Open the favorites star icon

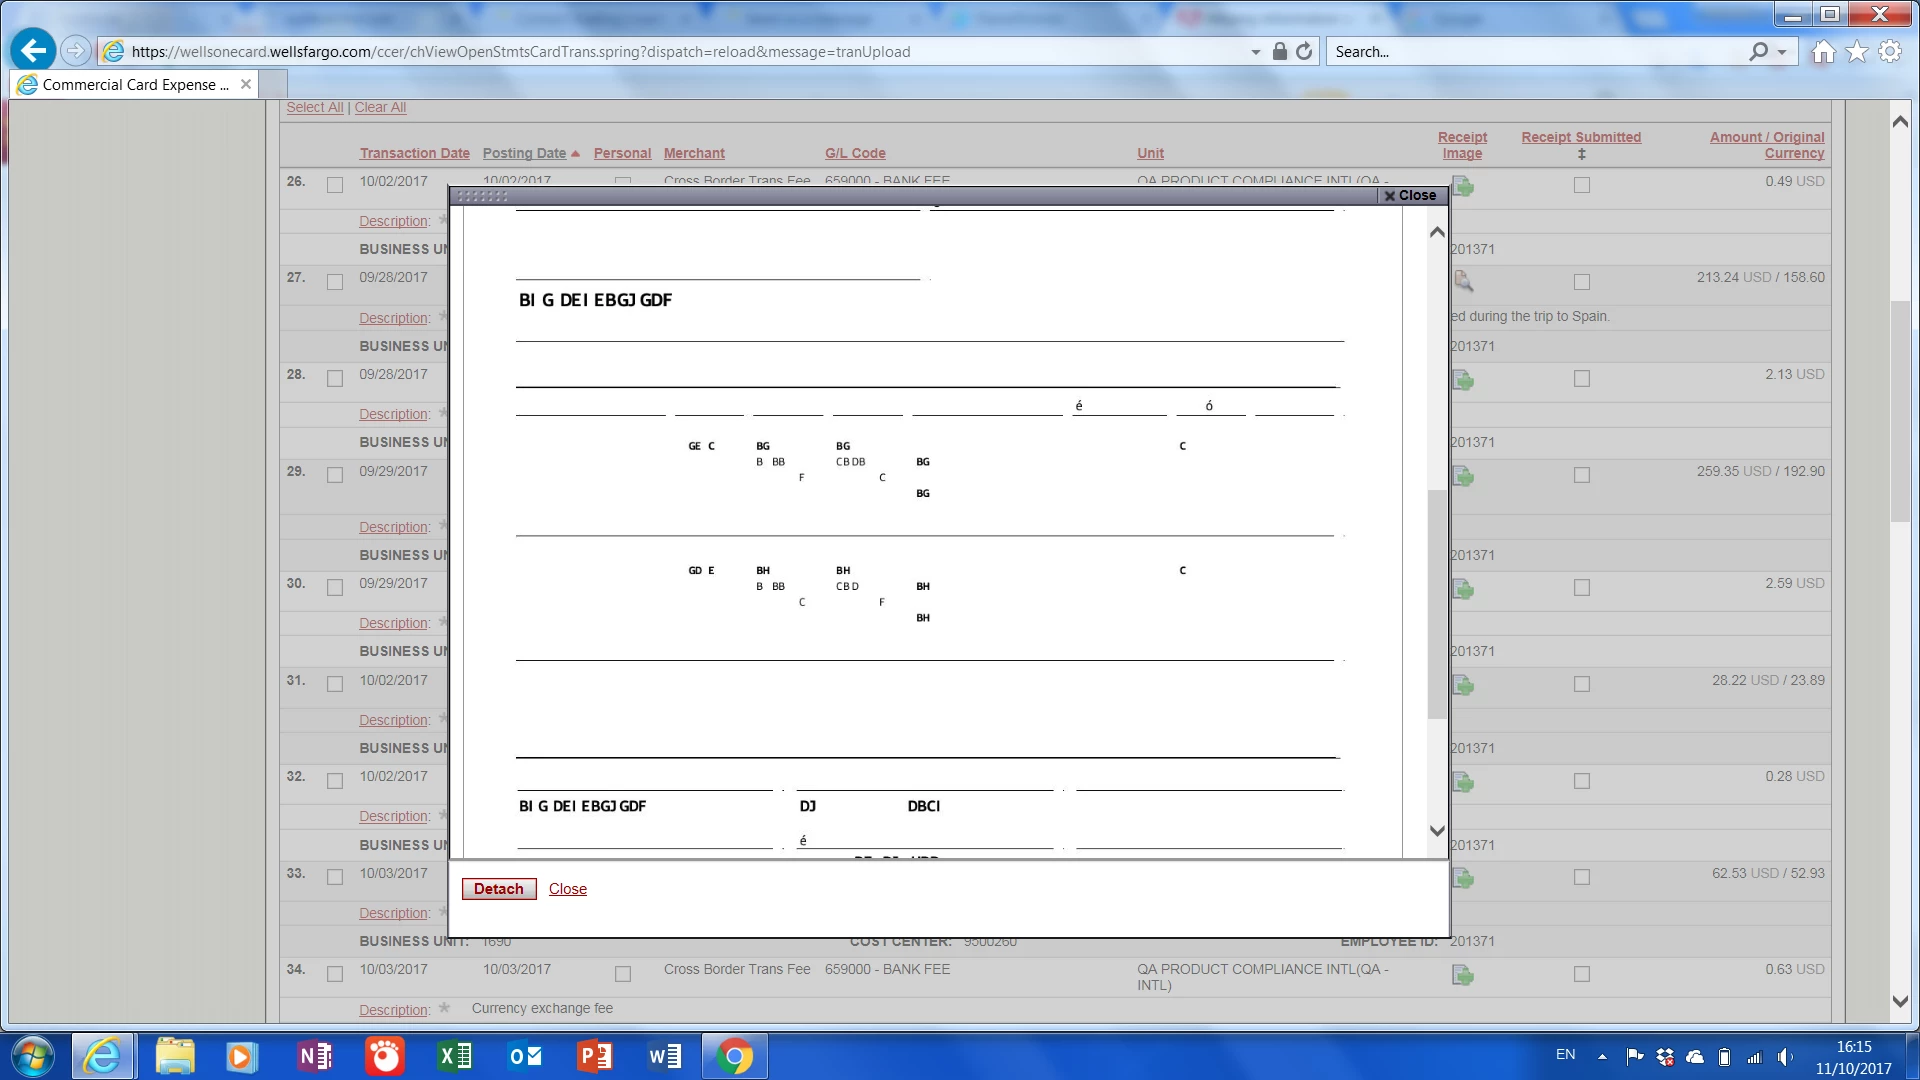point(1857,52)
